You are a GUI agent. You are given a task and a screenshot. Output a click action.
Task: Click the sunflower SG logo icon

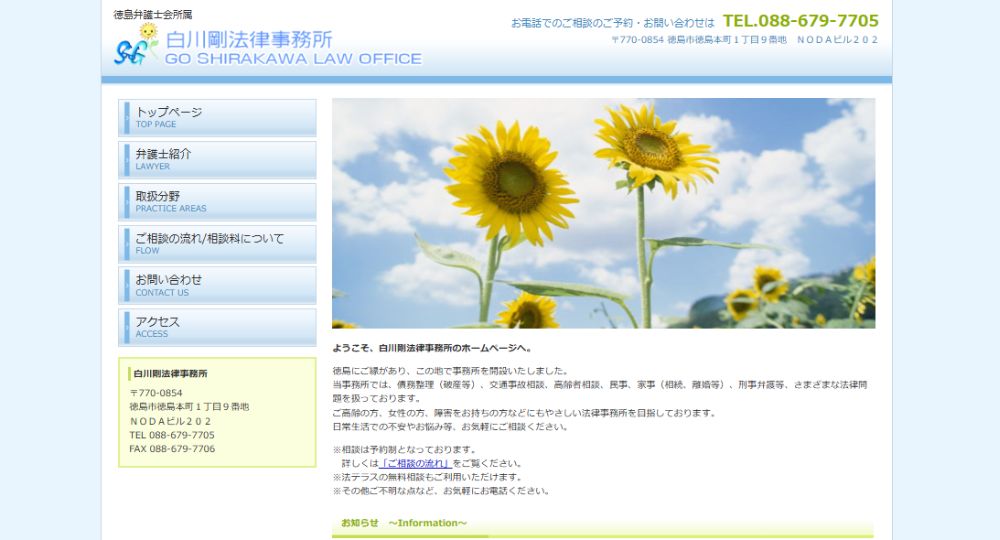(137, 46)
